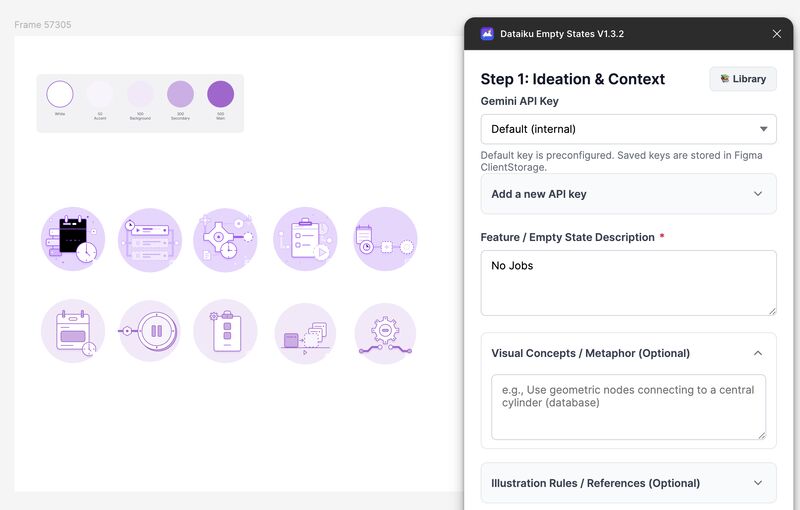Viewport: 800px width, 510px height.
Task: Click the Dataiku plugin logo icon
Action: [487, 34]
